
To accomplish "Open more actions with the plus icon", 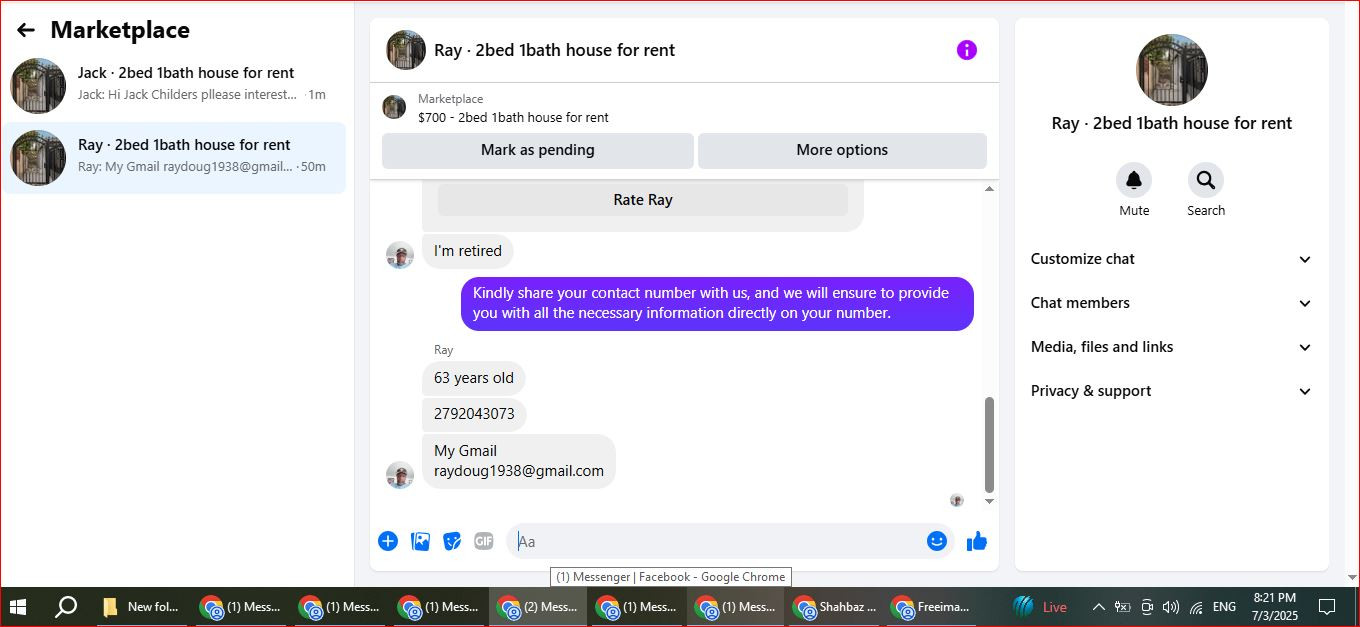I will 388,541.
